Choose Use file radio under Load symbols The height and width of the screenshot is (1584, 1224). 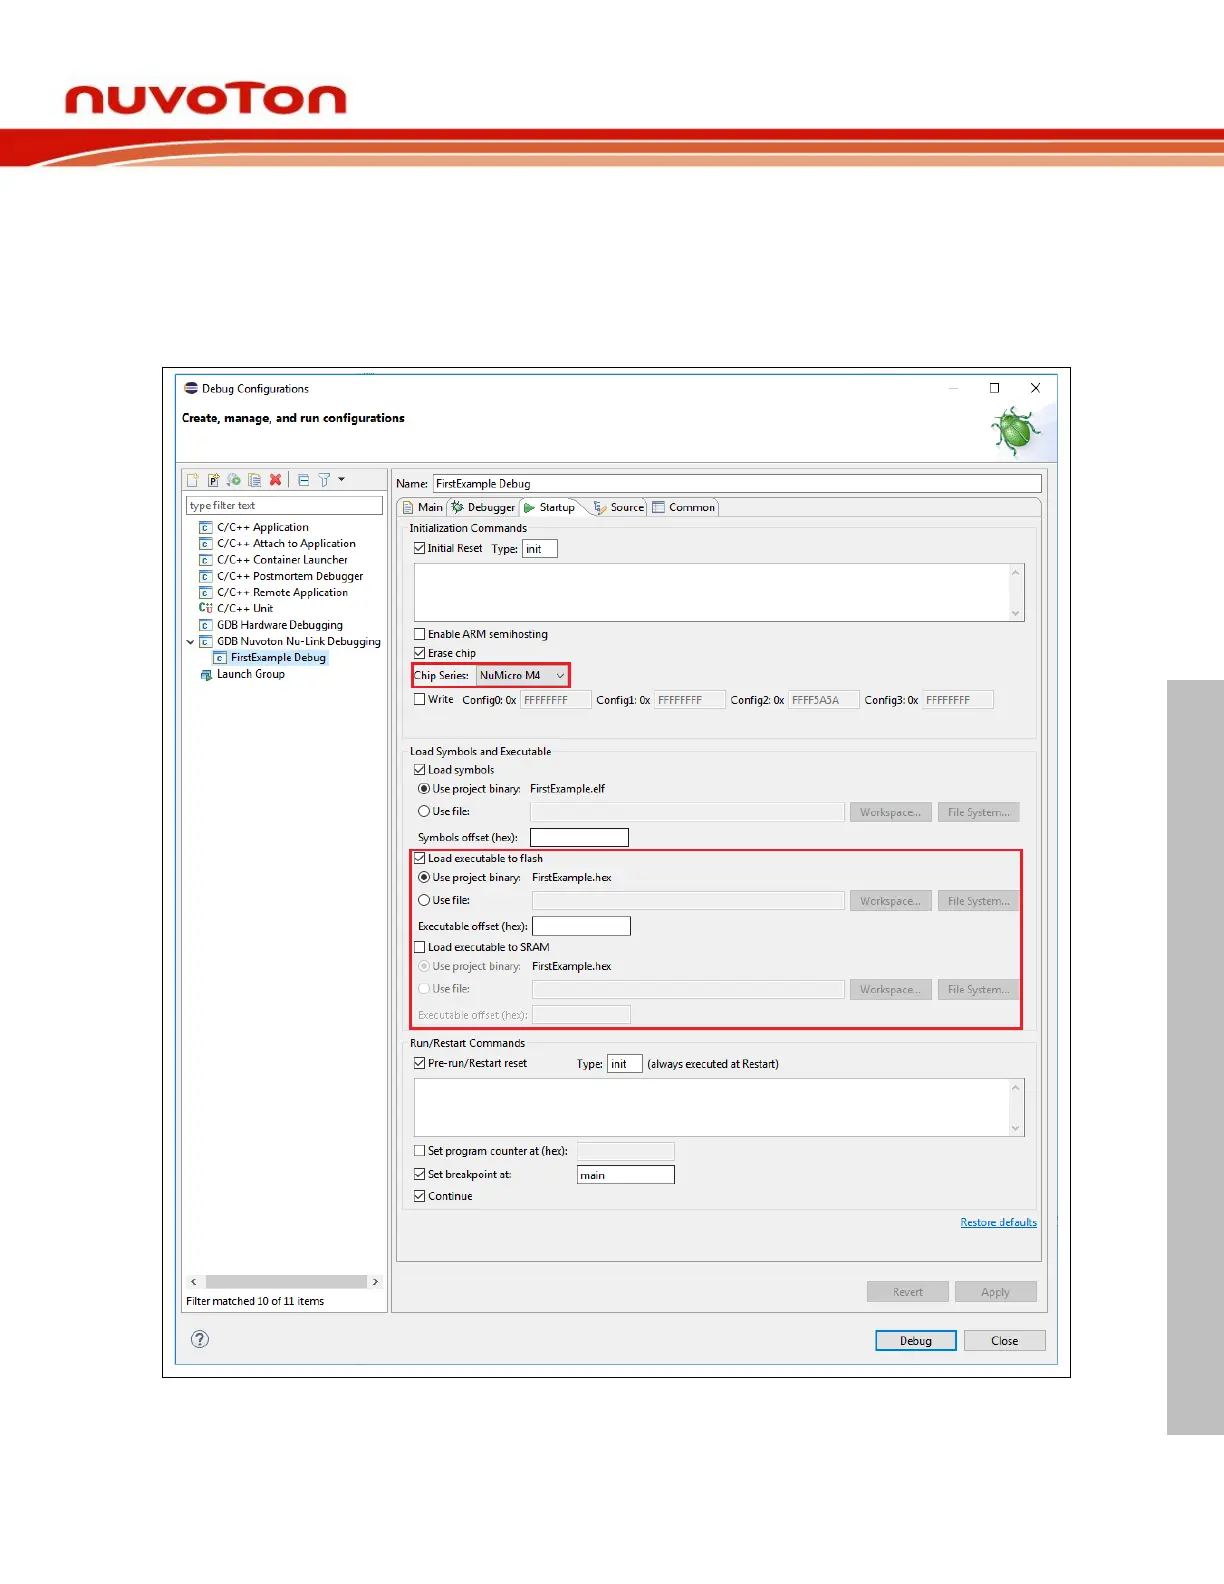point(424,812)
